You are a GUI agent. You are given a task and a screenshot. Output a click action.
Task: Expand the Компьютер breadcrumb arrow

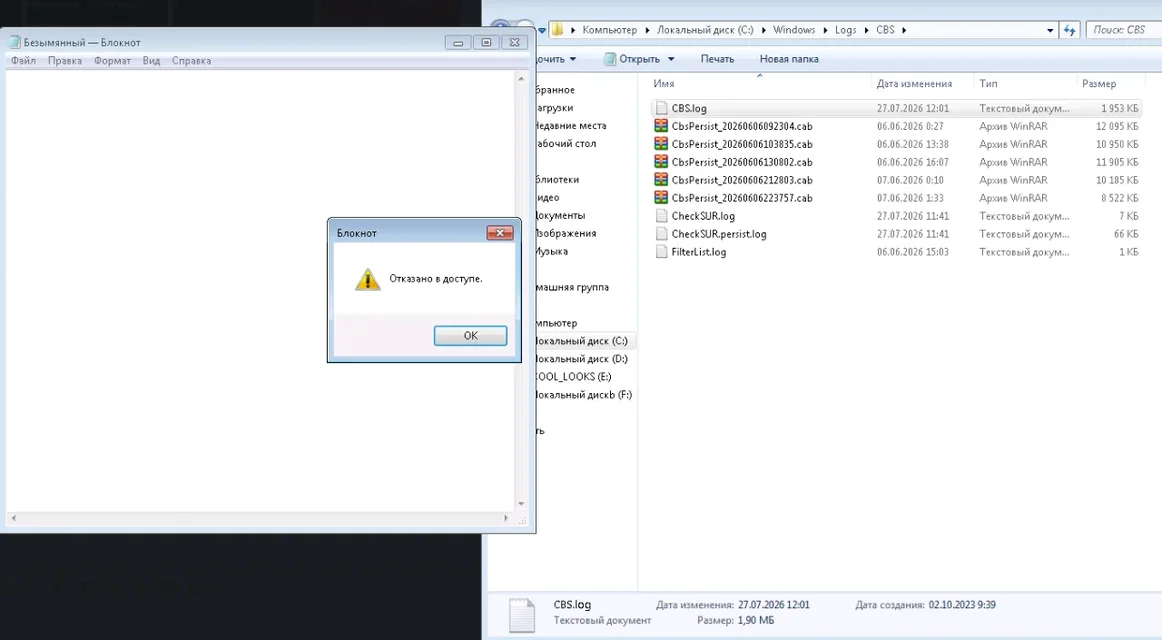pyautogui.click(x=647, y=30)
